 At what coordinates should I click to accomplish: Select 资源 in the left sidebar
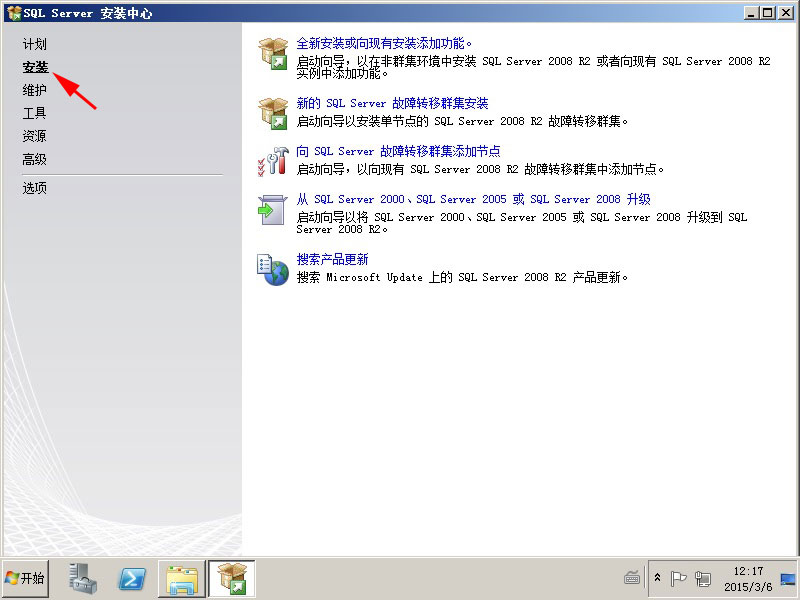35,136
